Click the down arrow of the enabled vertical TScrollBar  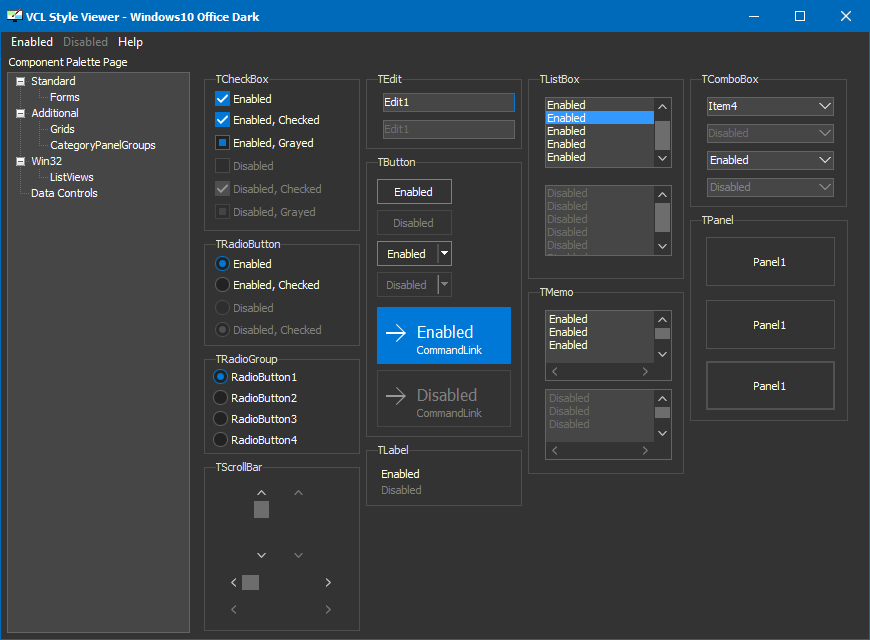[x=261, y=555]
